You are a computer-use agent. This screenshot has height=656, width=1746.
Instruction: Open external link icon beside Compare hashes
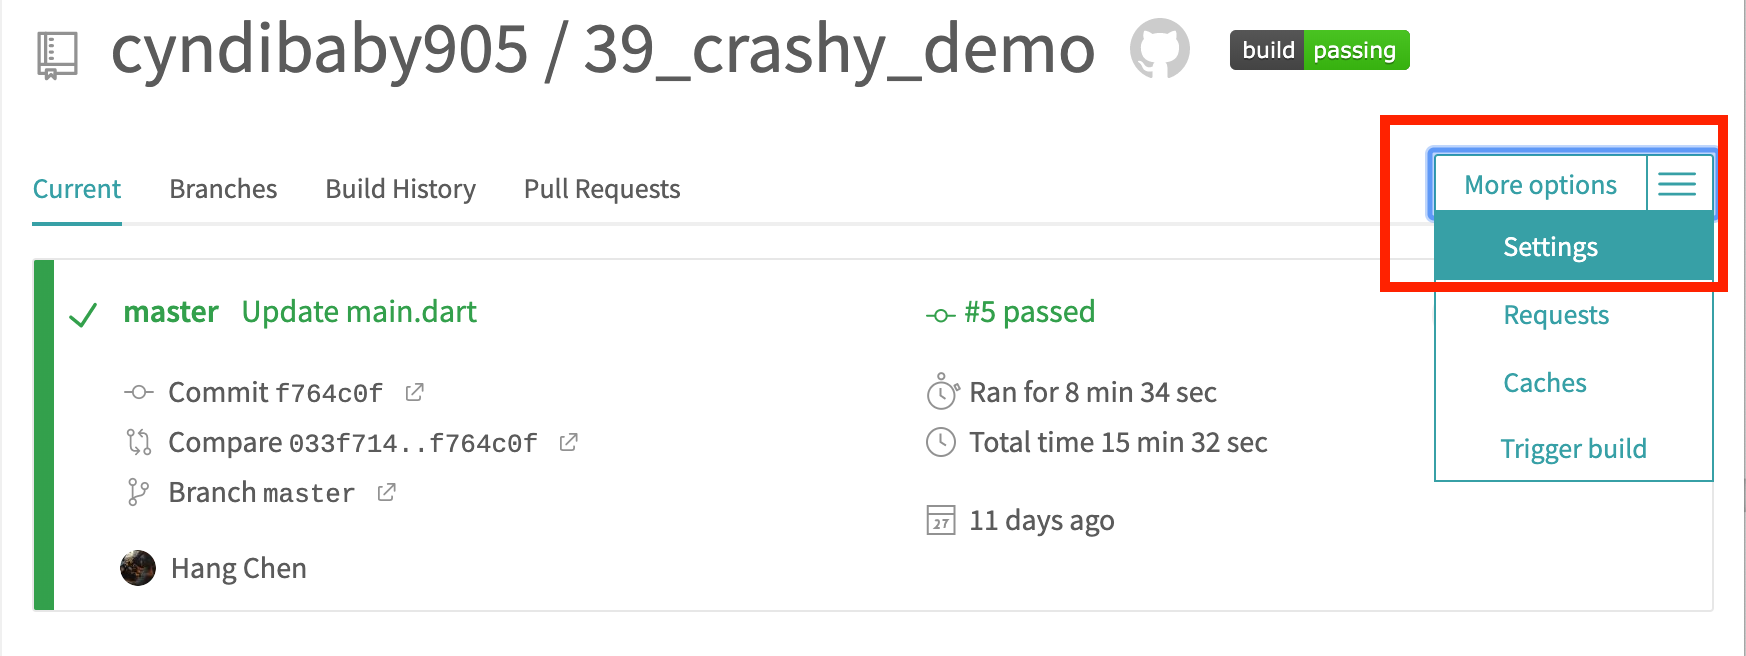pos(568,442)
